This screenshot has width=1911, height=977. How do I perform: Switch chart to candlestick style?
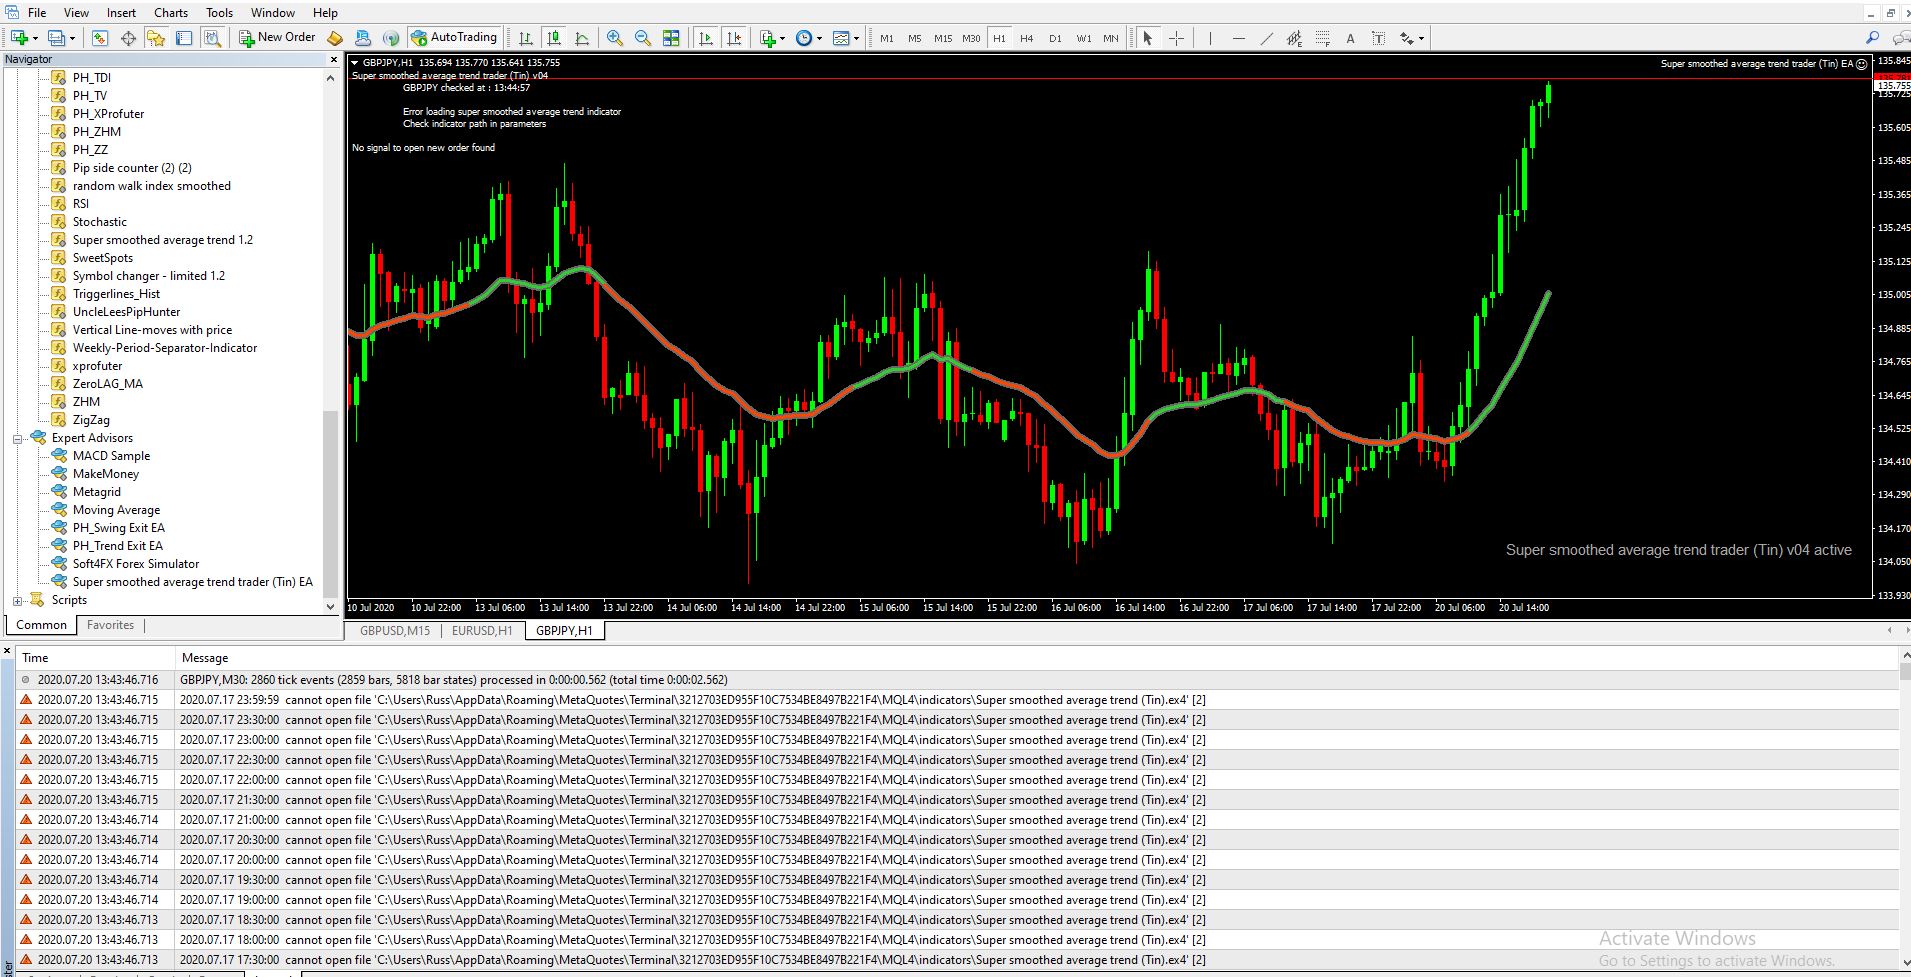tap(553, 38)
